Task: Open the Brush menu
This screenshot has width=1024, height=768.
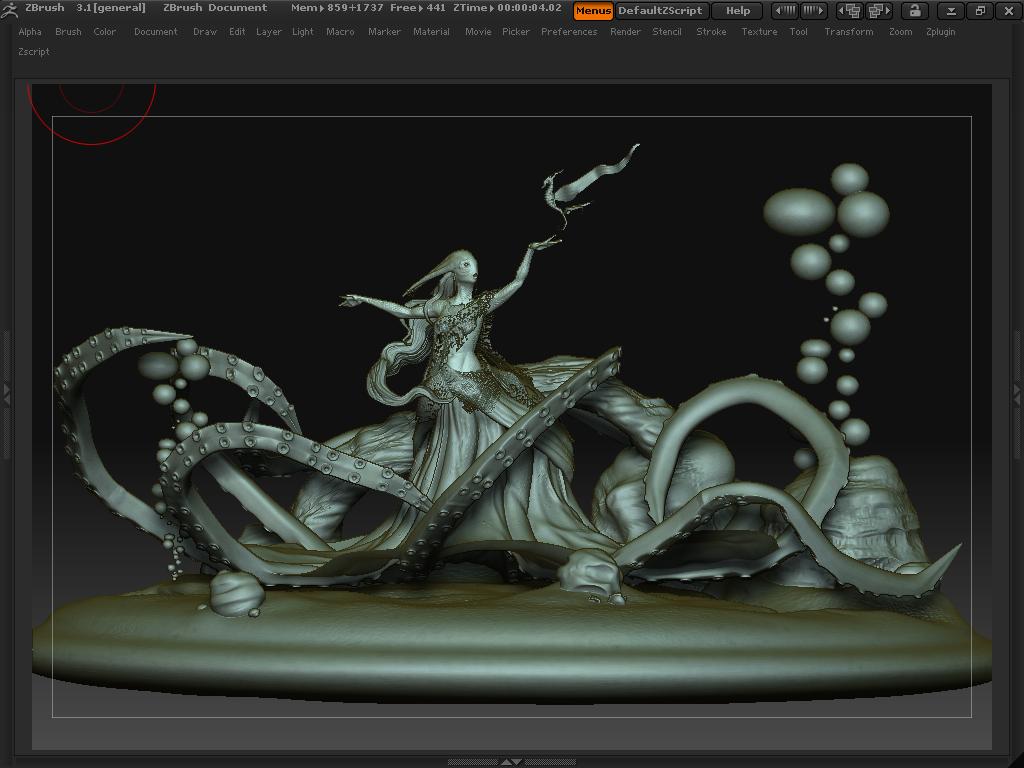Action: (x=69, y=31)
